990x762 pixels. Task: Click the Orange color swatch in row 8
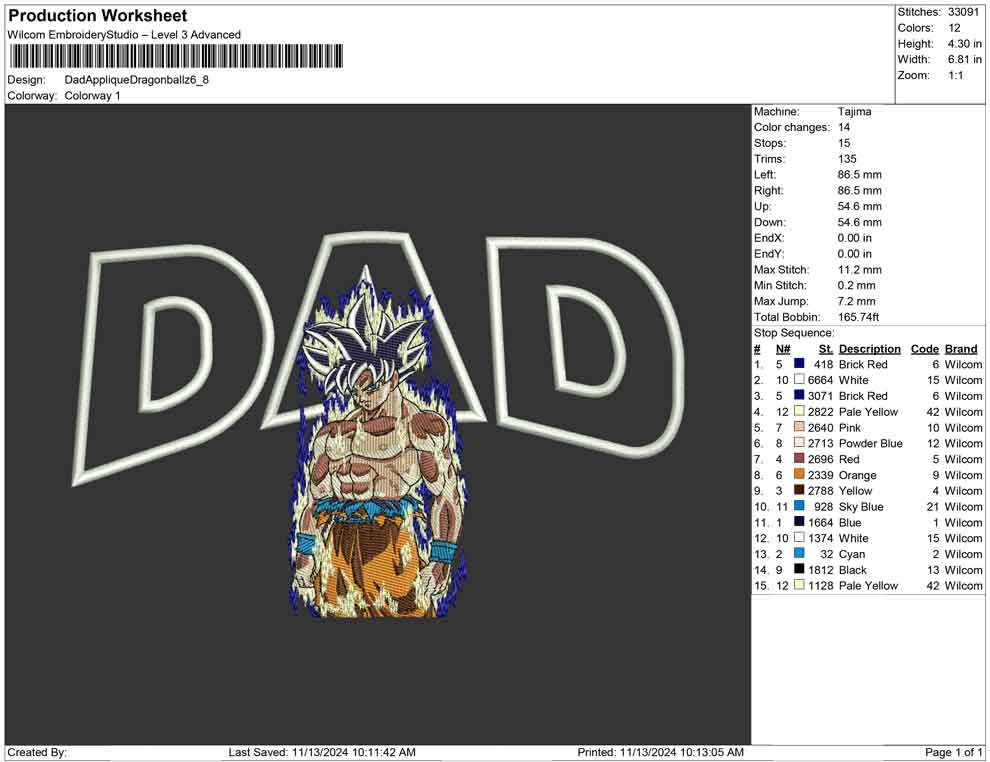point(799,474)
